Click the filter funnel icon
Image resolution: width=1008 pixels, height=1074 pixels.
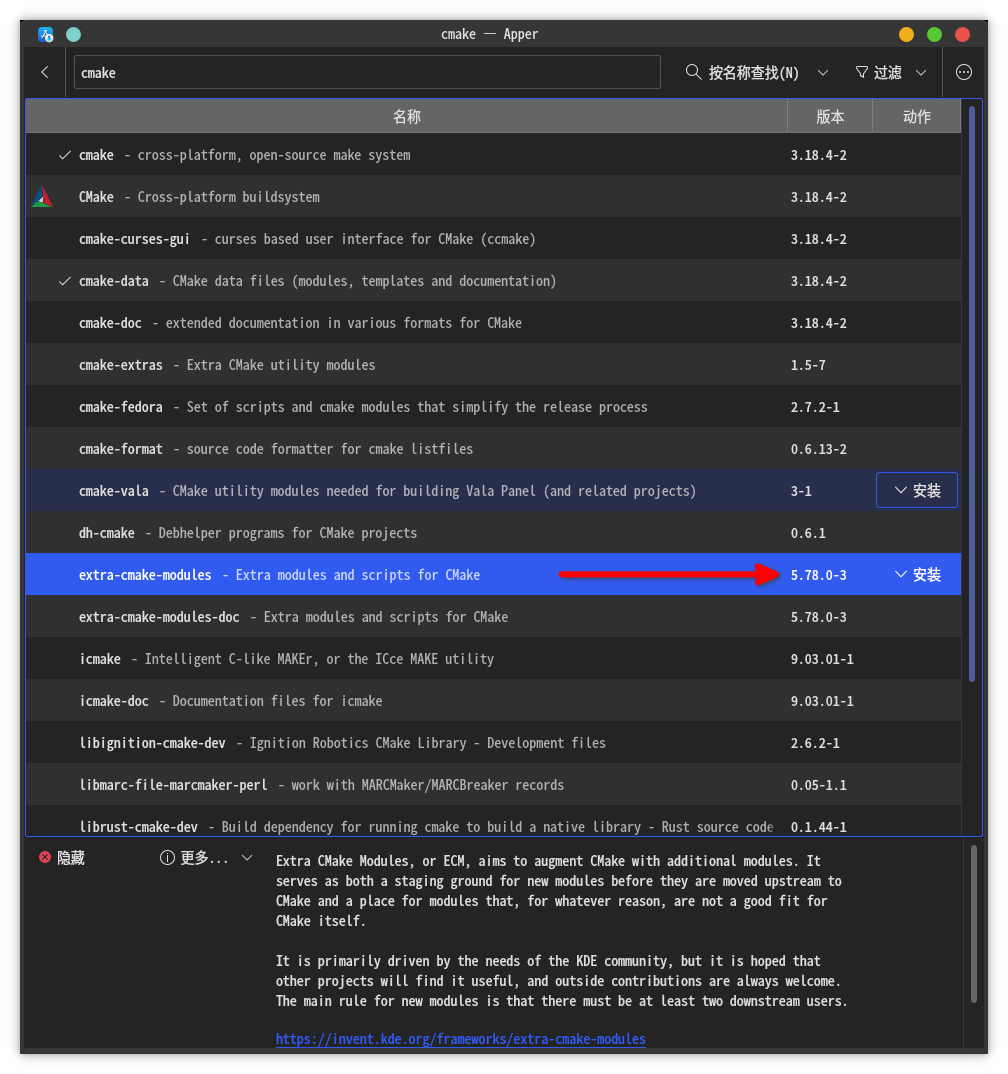coord(862,72)
